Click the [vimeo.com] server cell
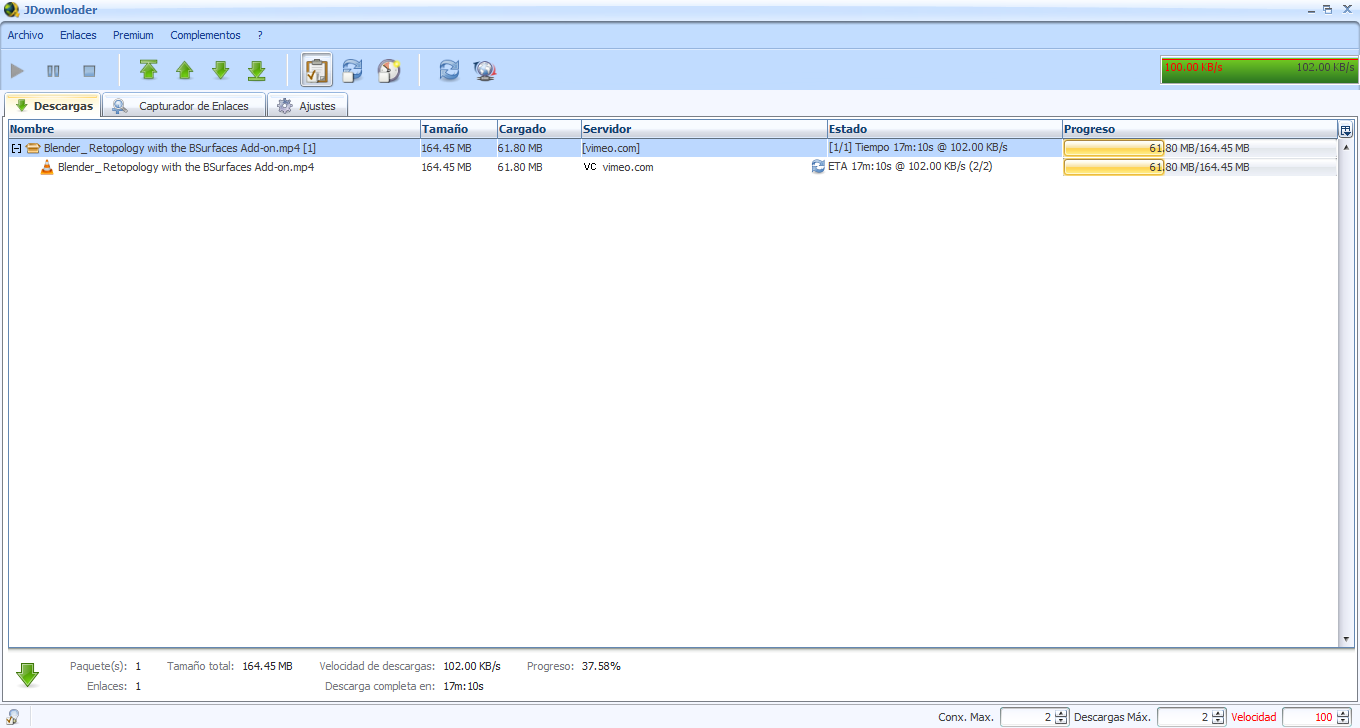 [x=611, y=148]
